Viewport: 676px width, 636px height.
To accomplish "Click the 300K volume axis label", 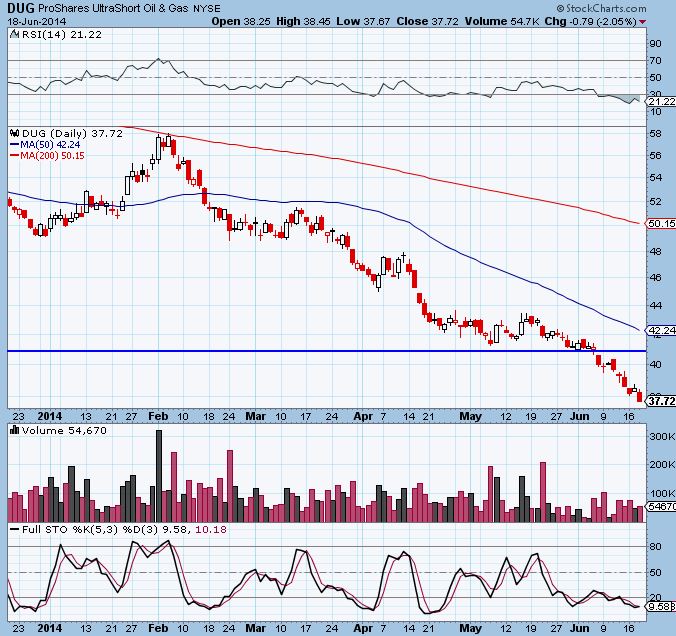I will pyautogui.click(x=661, y=436).
